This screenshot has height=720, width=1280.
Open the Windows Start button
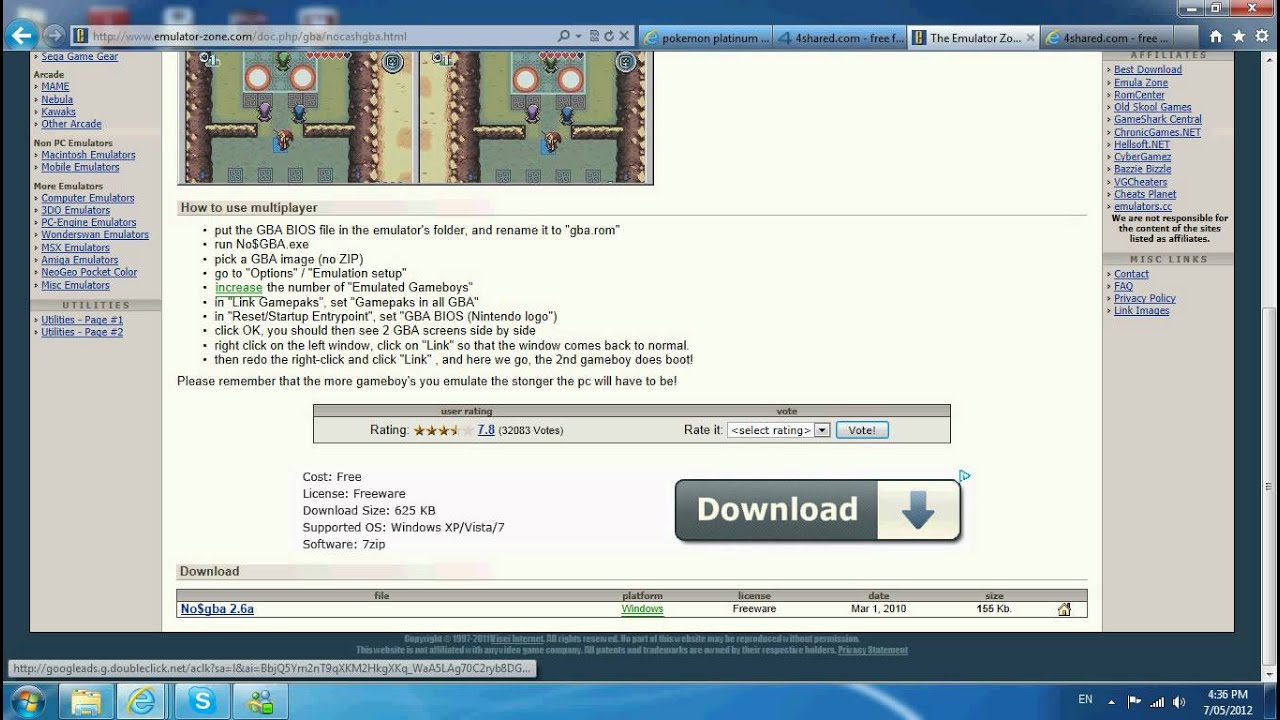click(x=27, y=700)
